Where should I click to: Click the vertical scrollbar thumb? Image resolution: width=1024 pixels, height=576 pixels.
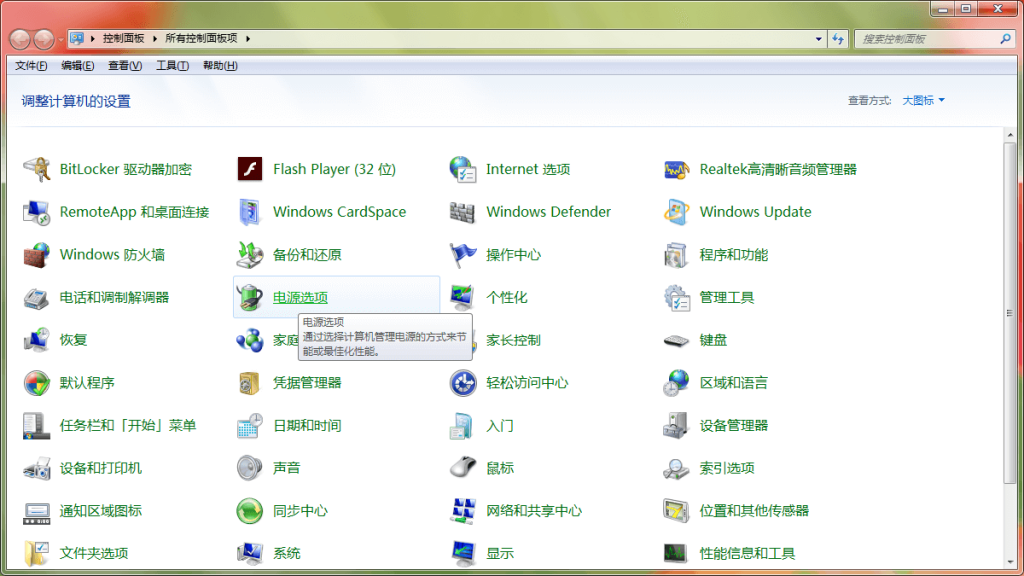(x=1010, y=313)
